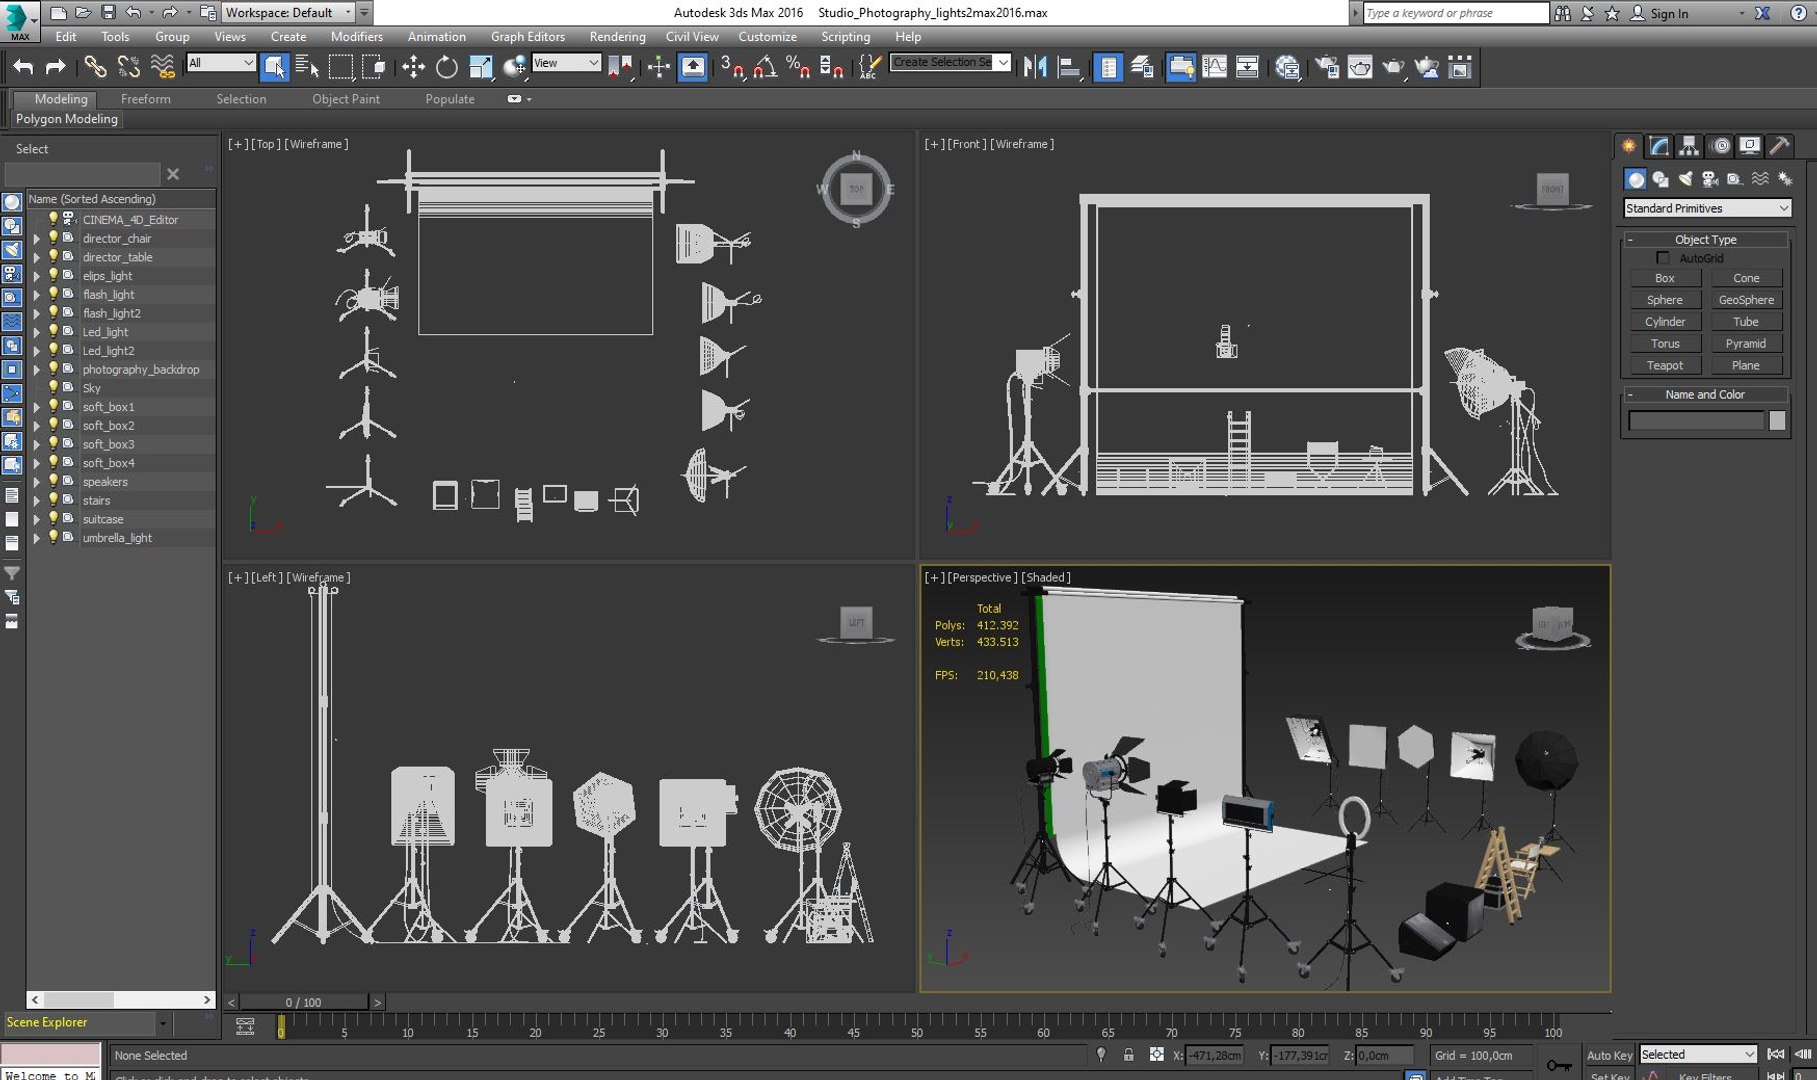
Task: Activate the Select Object tool
Action: (x=274, y=67)
